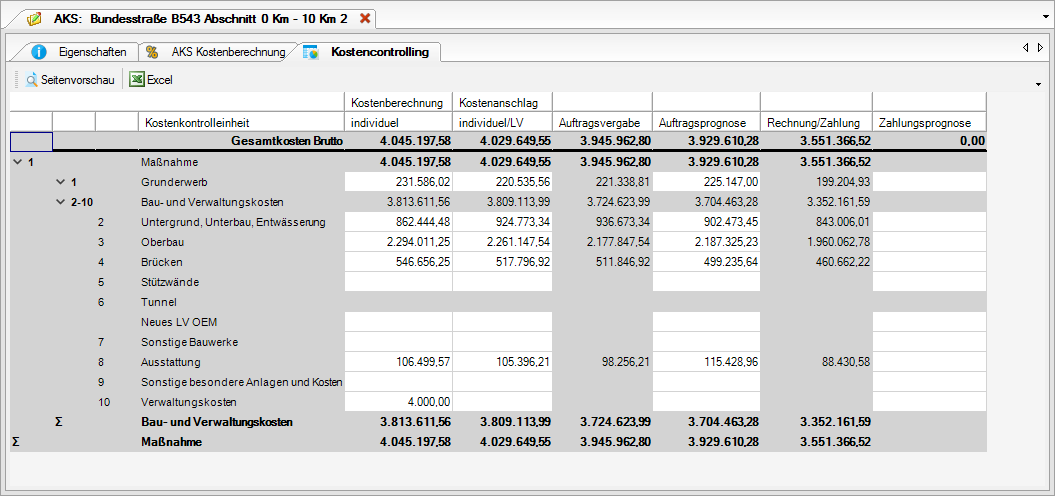The width and height of the screenshot is (1055, 496).
Task: Close the AKS Bundesstraße B543 tab
Action: tap(365, 19)
